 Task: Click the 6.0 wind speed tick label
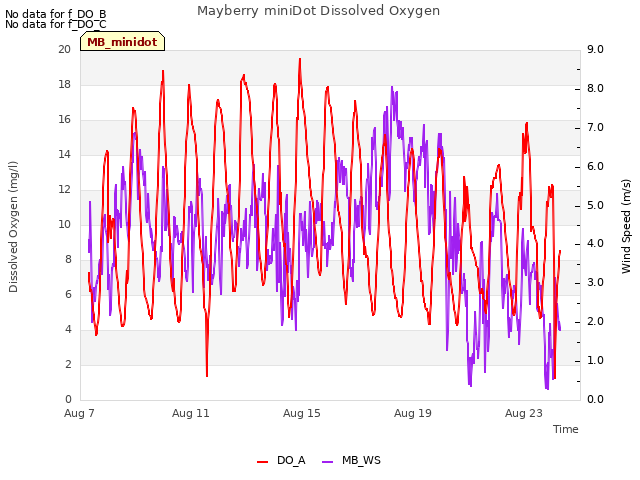pos(595,167)
